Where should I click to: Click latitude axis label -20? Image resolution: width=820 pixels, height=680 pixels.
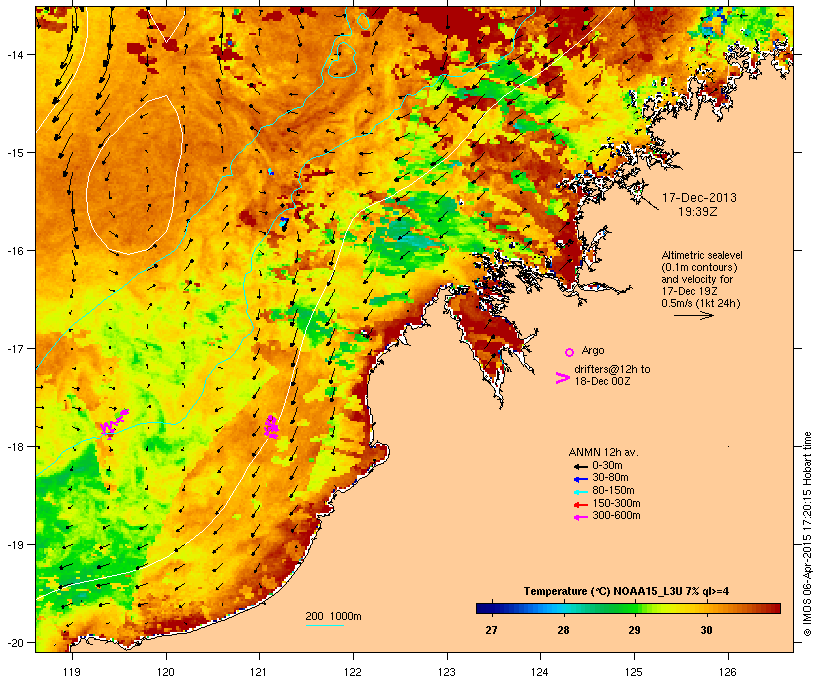point(14,643)
